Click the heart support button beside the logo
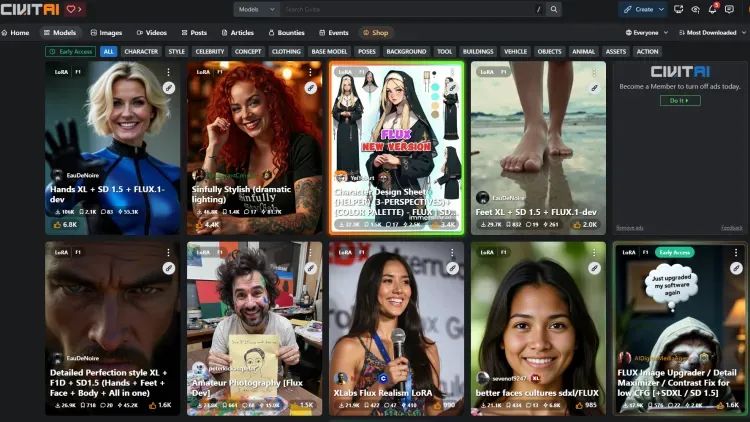 coord(74,9)
